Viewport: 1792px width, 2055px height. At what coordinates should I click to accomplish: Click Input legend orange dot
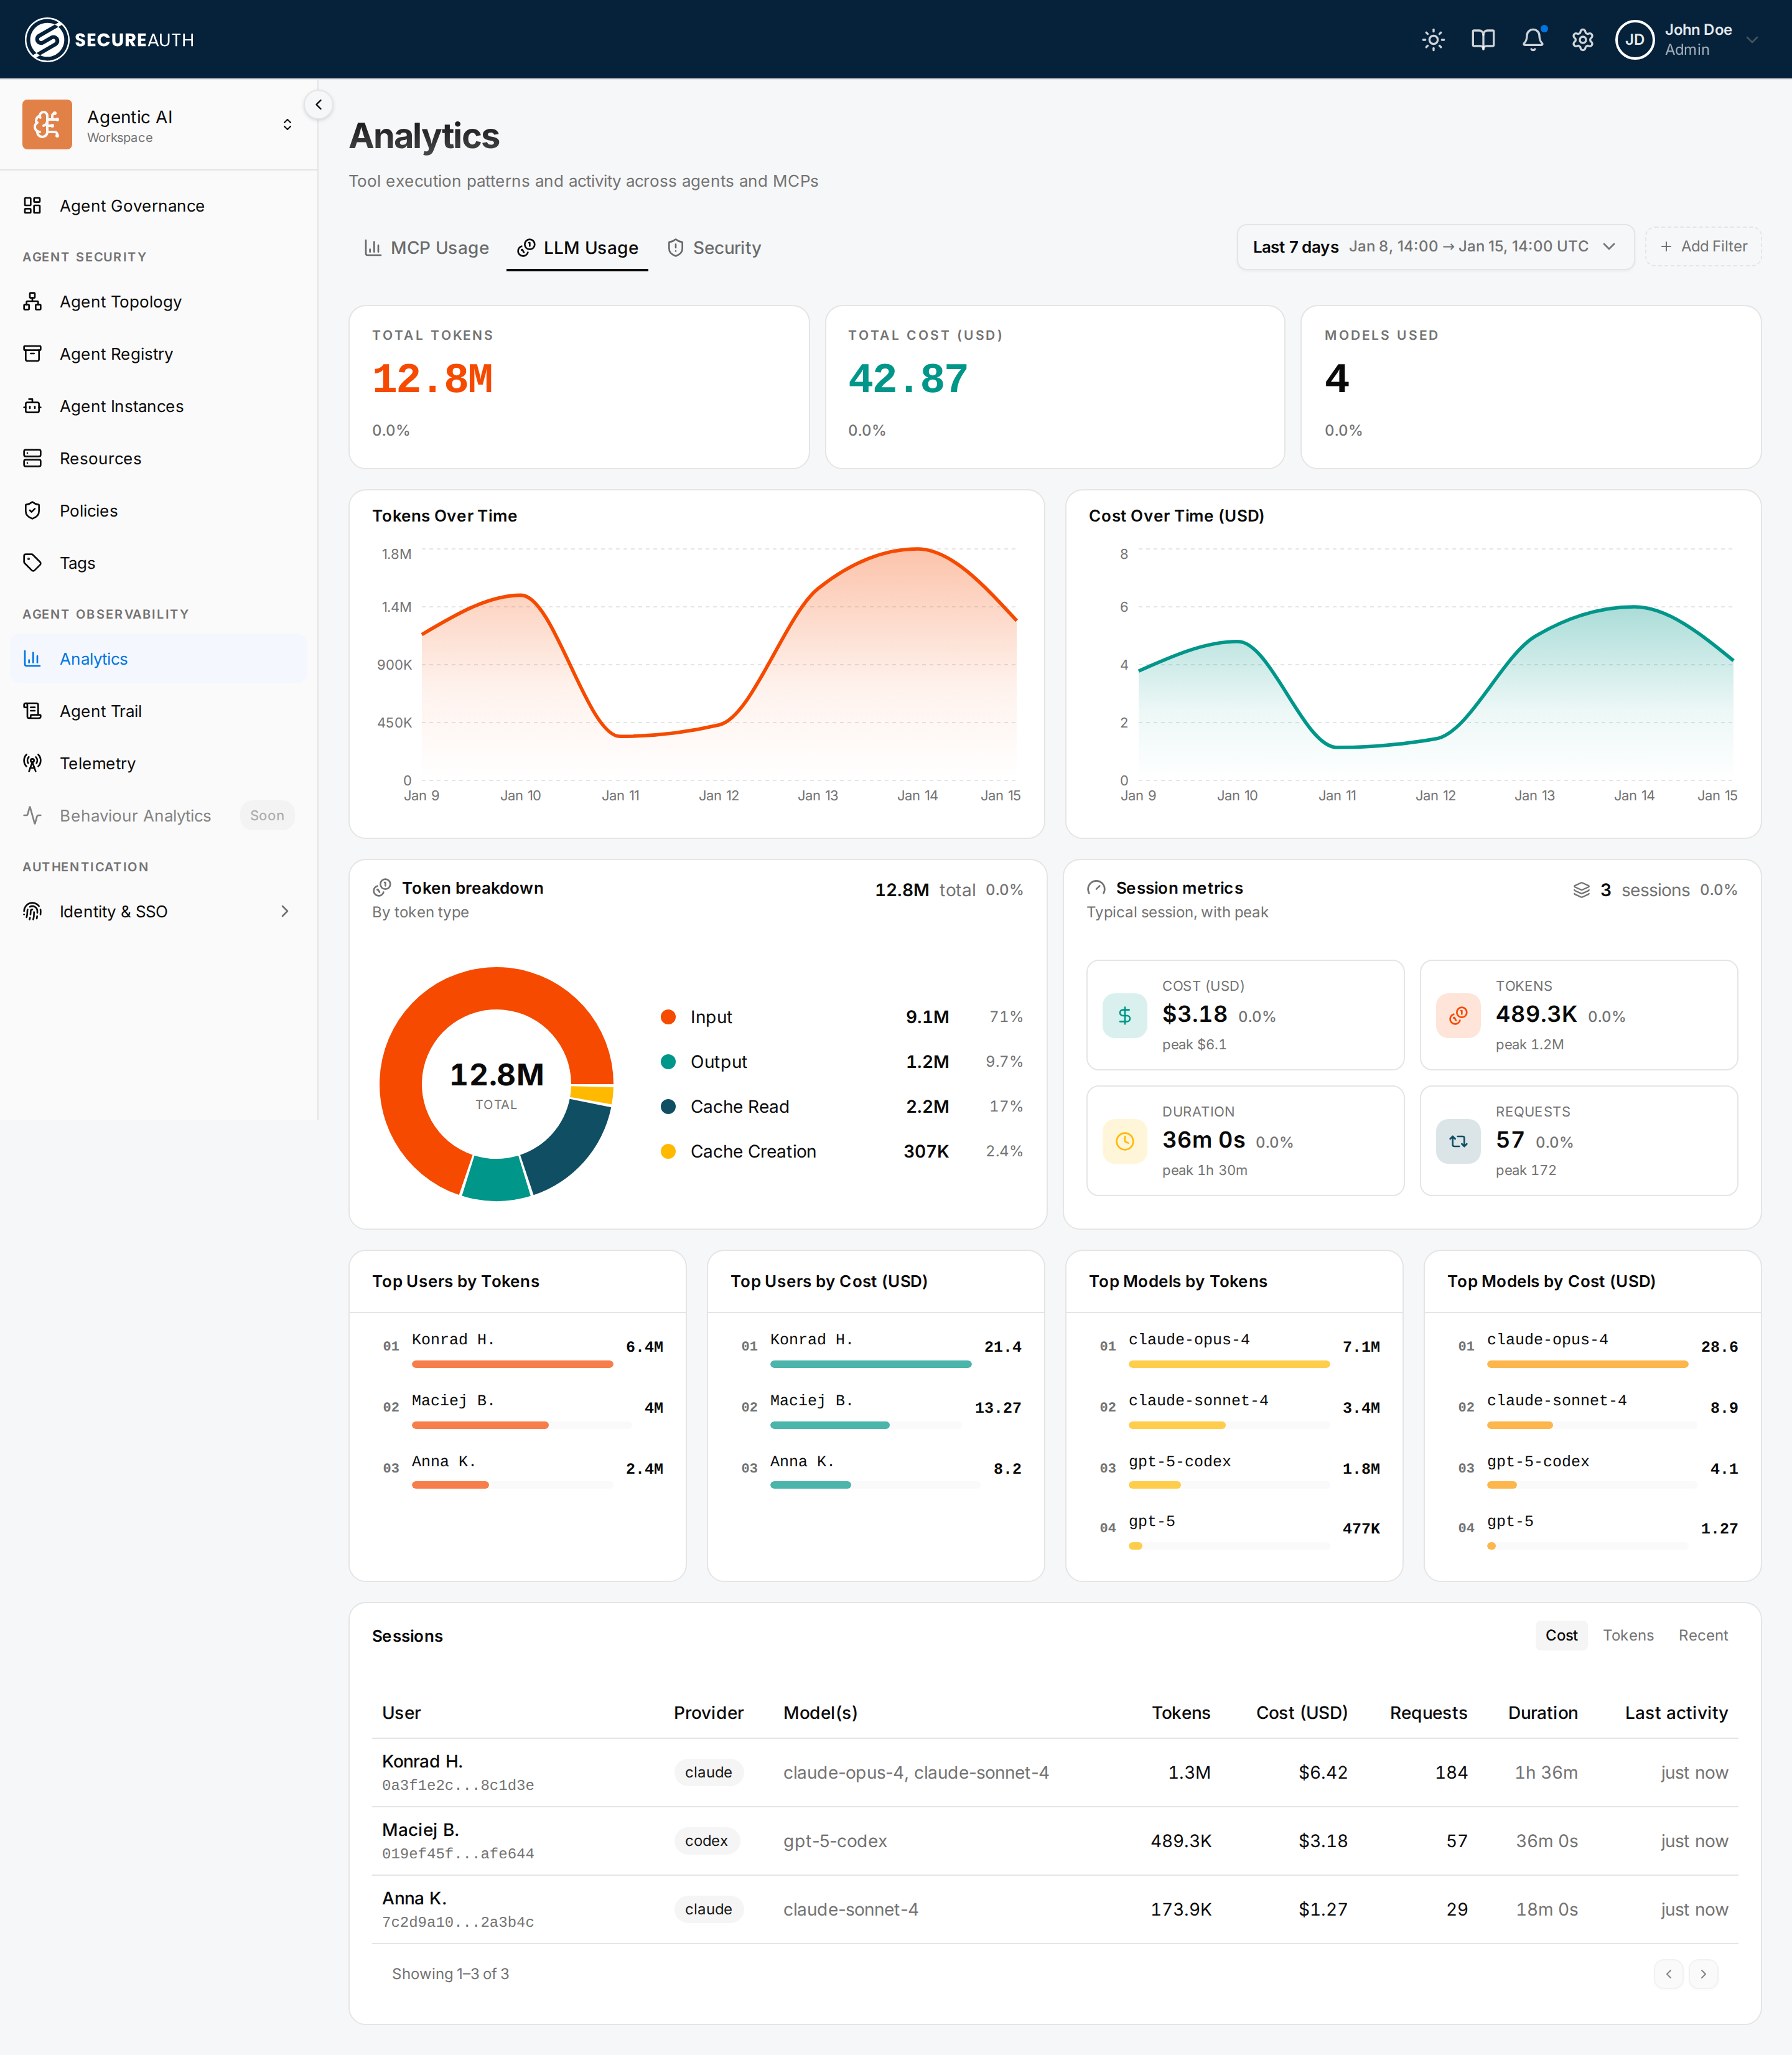tap(668, 1017)
